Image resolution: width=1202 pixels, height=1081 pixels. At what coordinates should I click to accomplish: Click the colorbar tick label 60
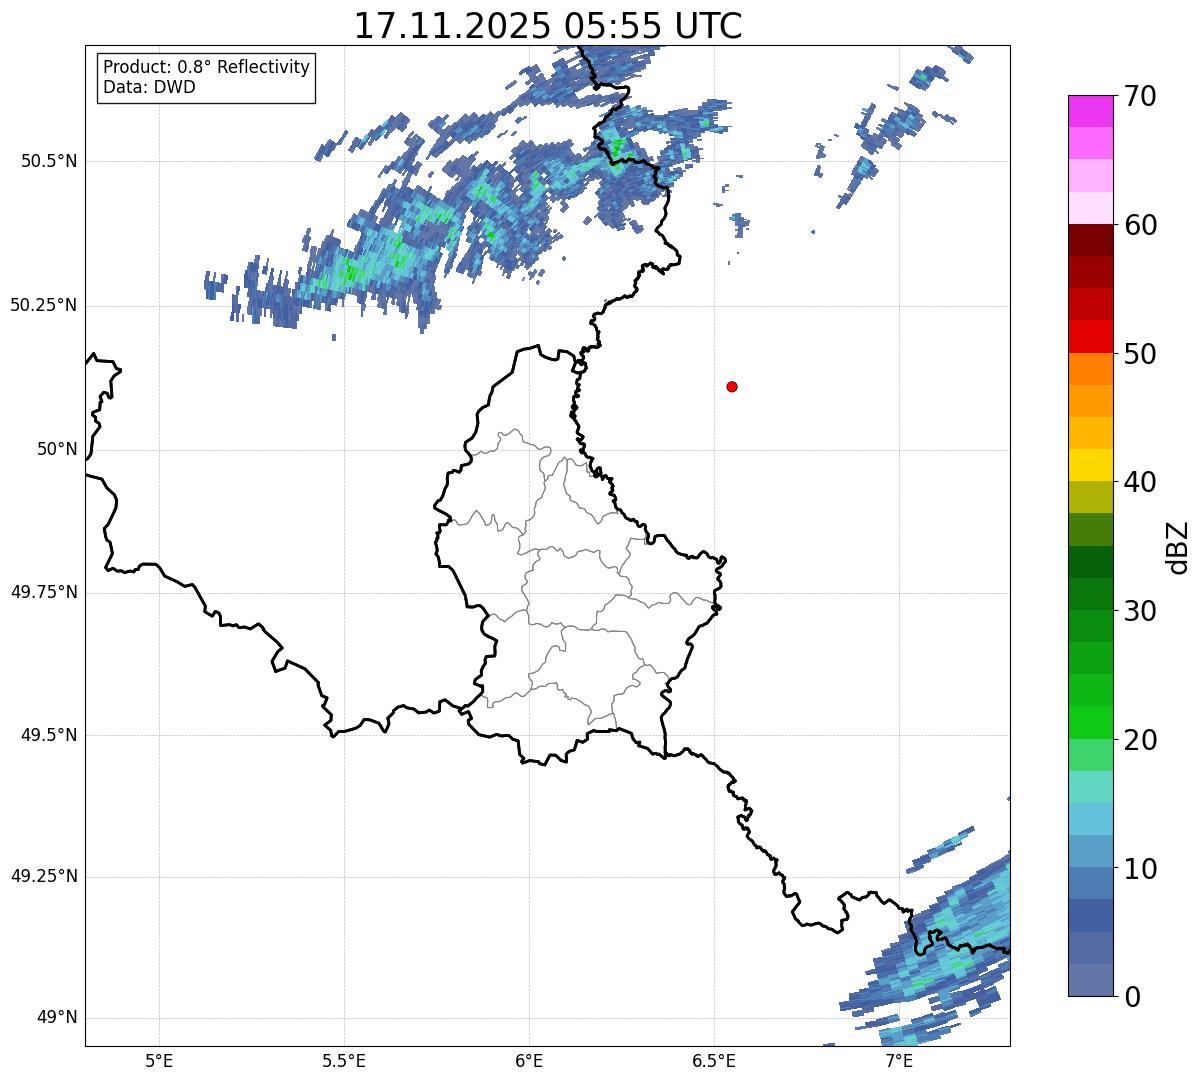click(1140, 225)
